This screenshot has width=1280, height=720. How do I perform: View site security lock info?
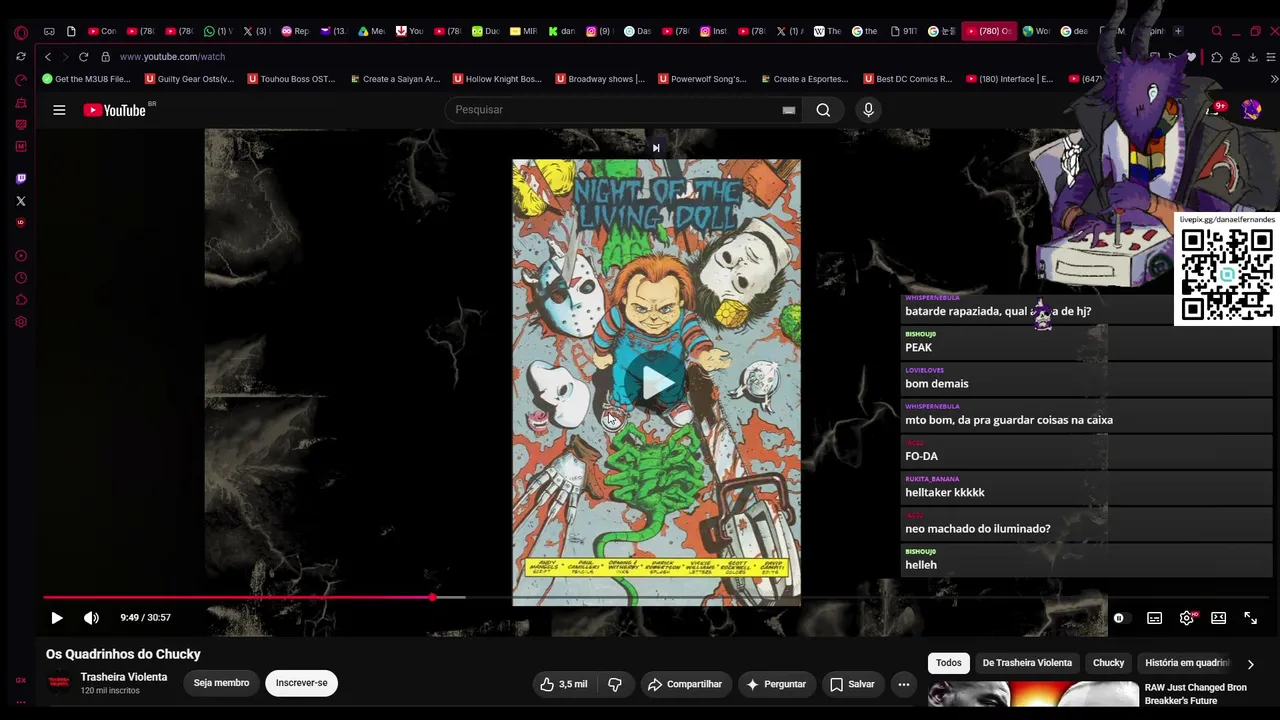click(105, 57)
